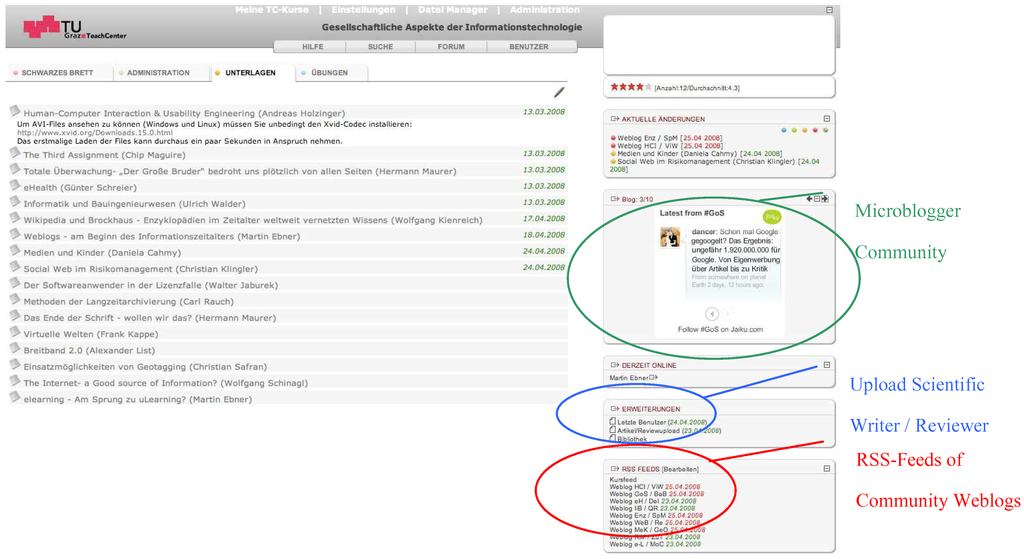This screenshot has width=1024, height=559.
Task: Collapse the top-right empty panel
Action: click(x=829, y=10)
